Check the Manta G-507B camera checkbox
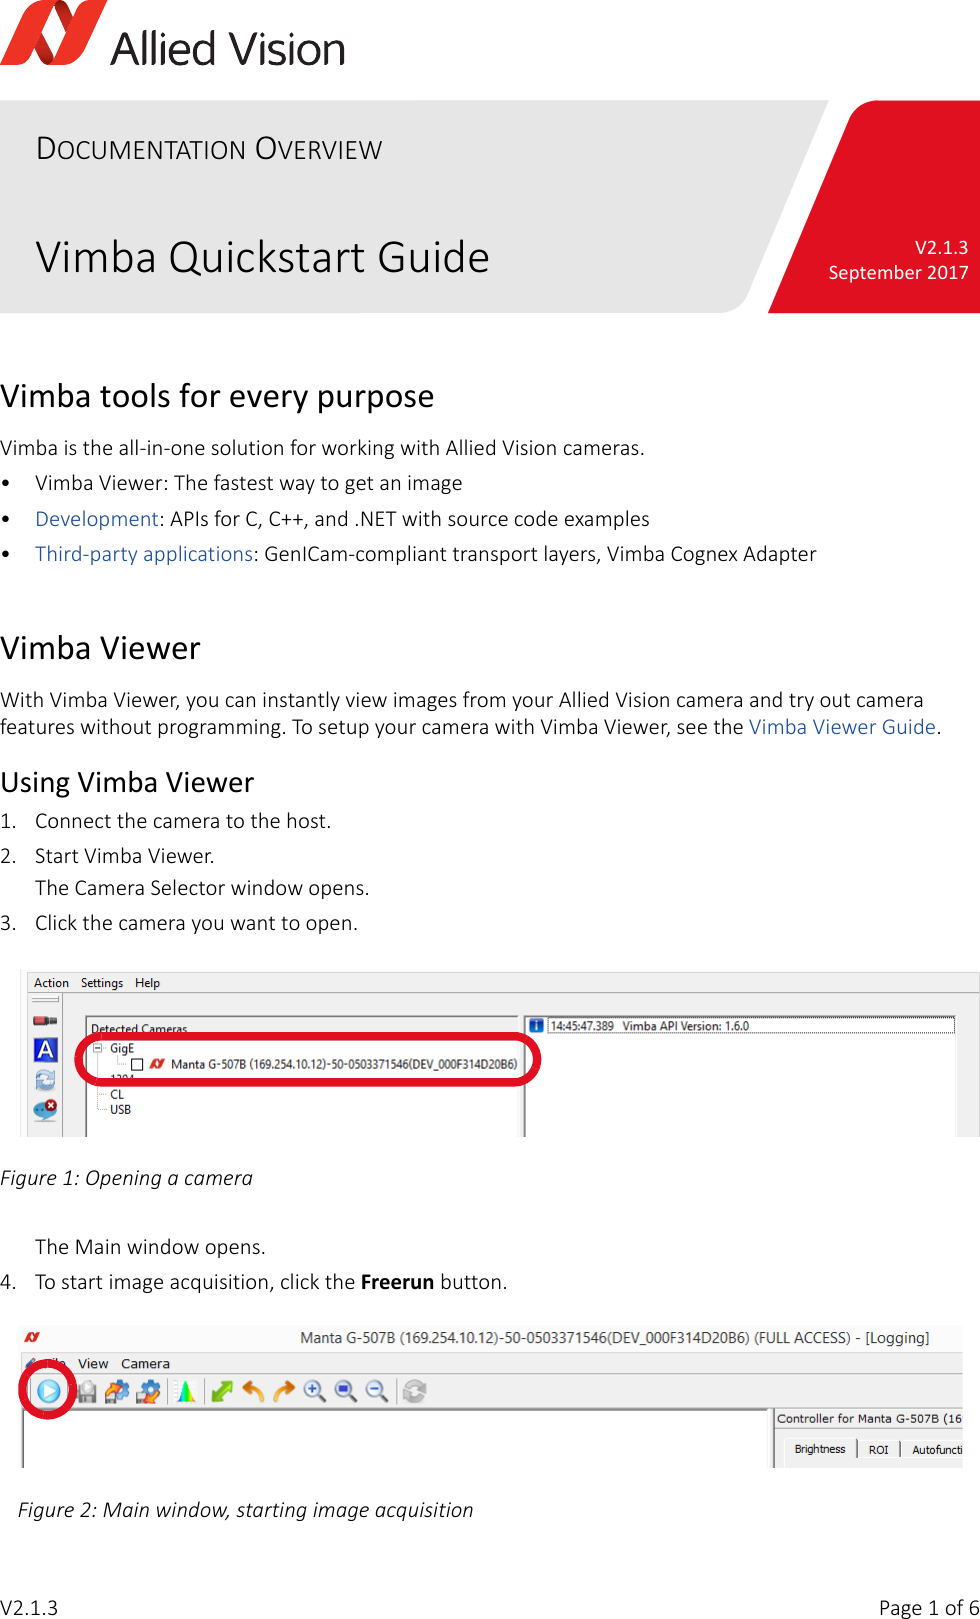The height and width of the screenshot is (1619, 980). click(138, 1065)
